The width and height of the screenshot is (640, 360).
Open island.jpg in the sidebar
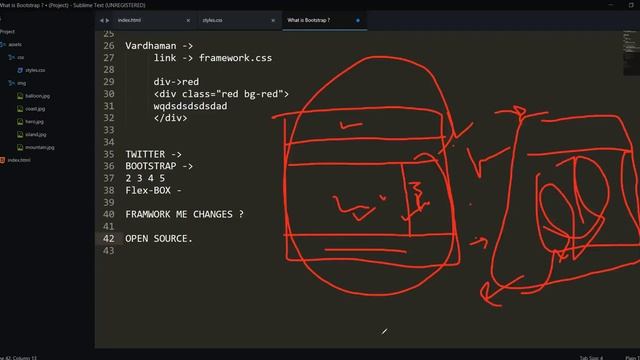[x=36, y=135]
